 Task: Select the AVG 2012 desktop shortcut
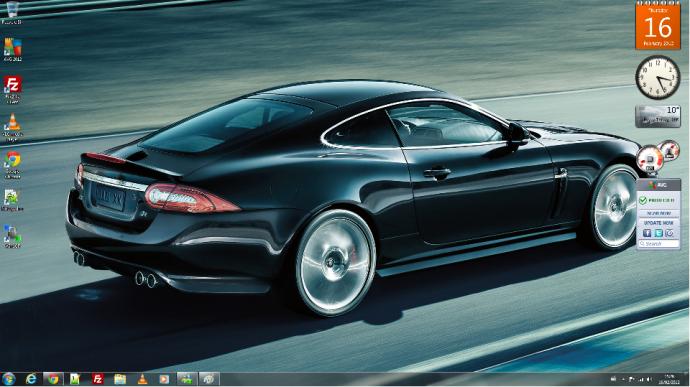(x=12, y=49)
